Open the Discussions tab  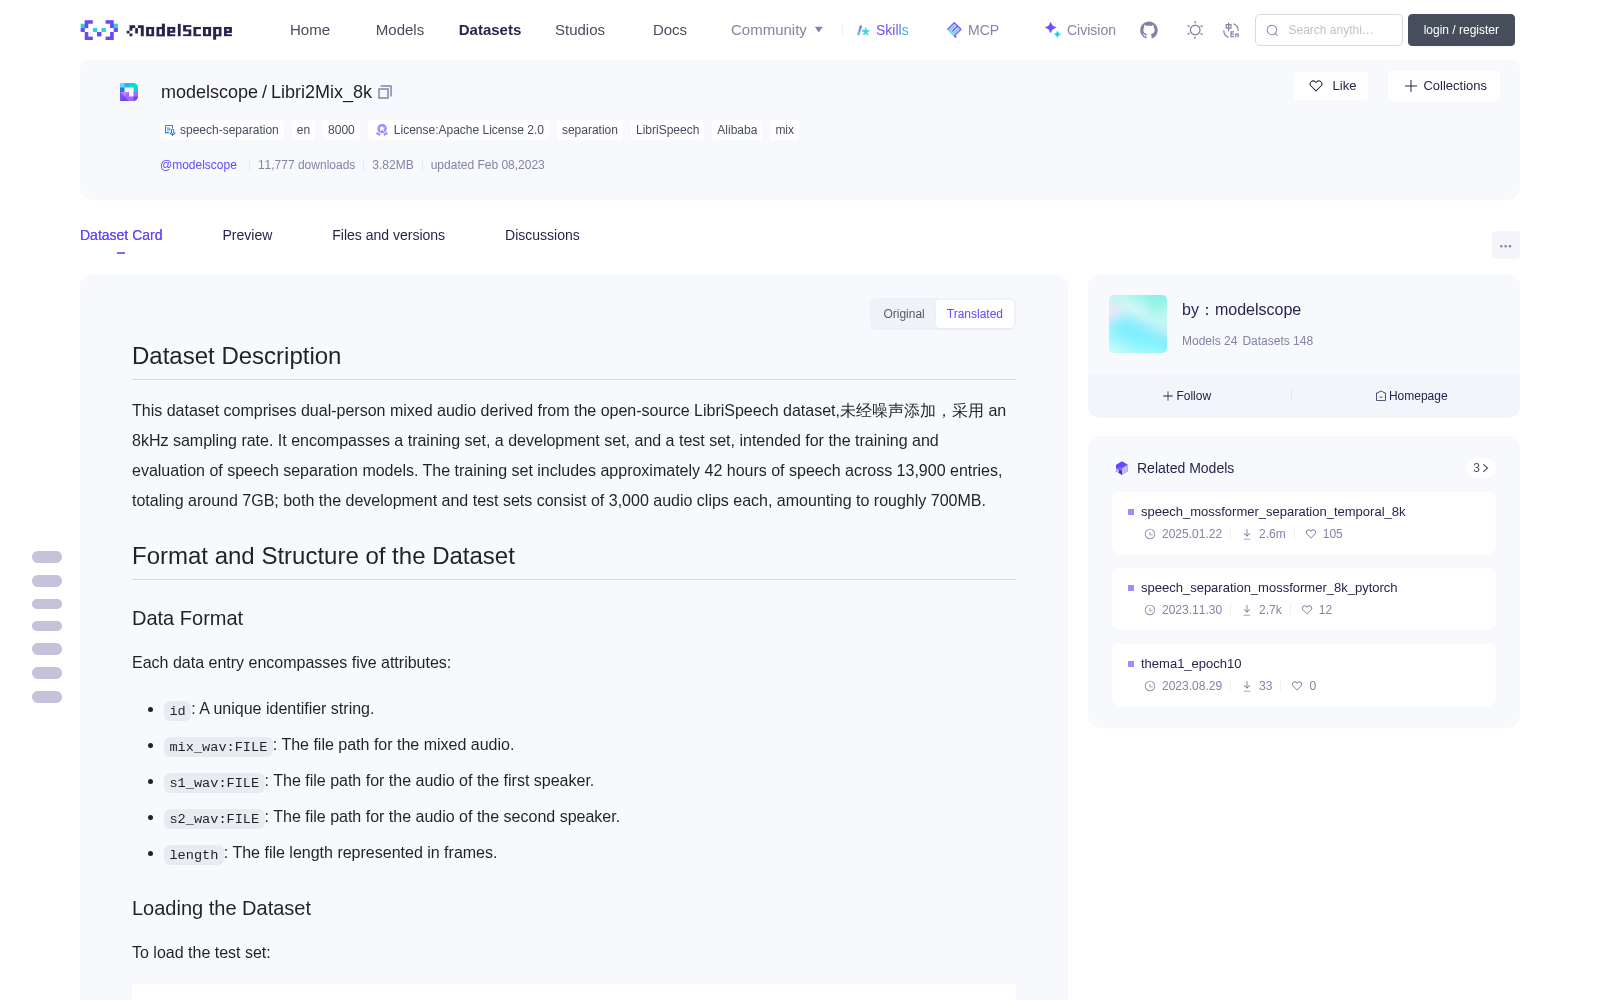coord(542,235)
